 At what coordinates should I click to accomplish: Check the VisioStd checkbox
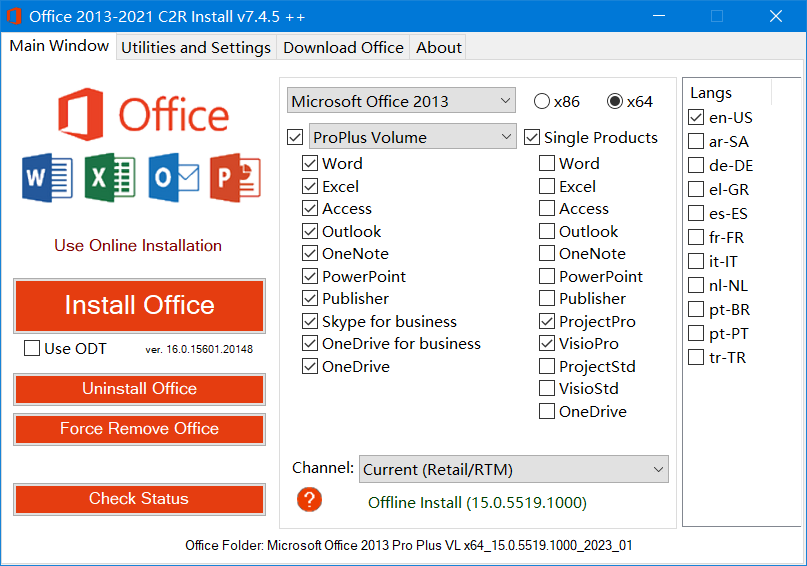click(x=547, y=388)
